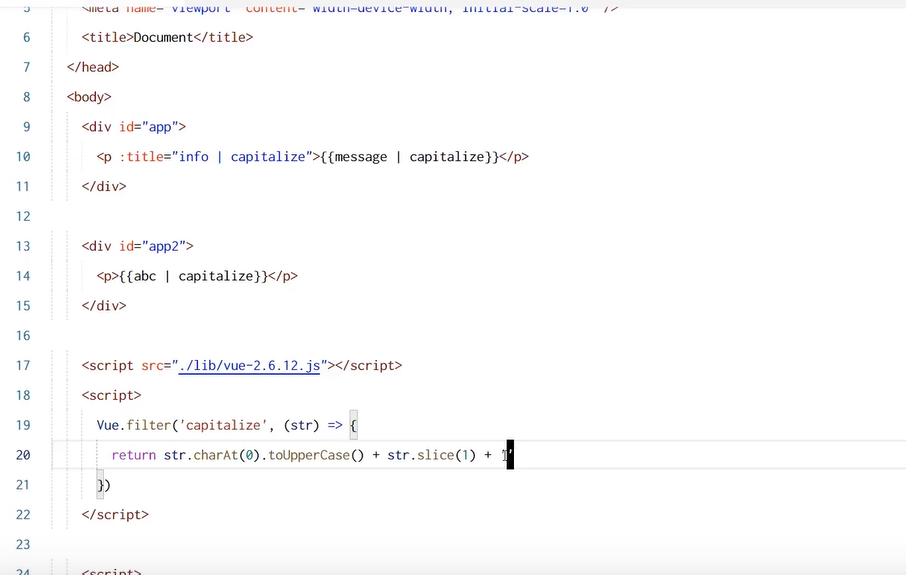Click line number 17 in gutter

[23, 366]
